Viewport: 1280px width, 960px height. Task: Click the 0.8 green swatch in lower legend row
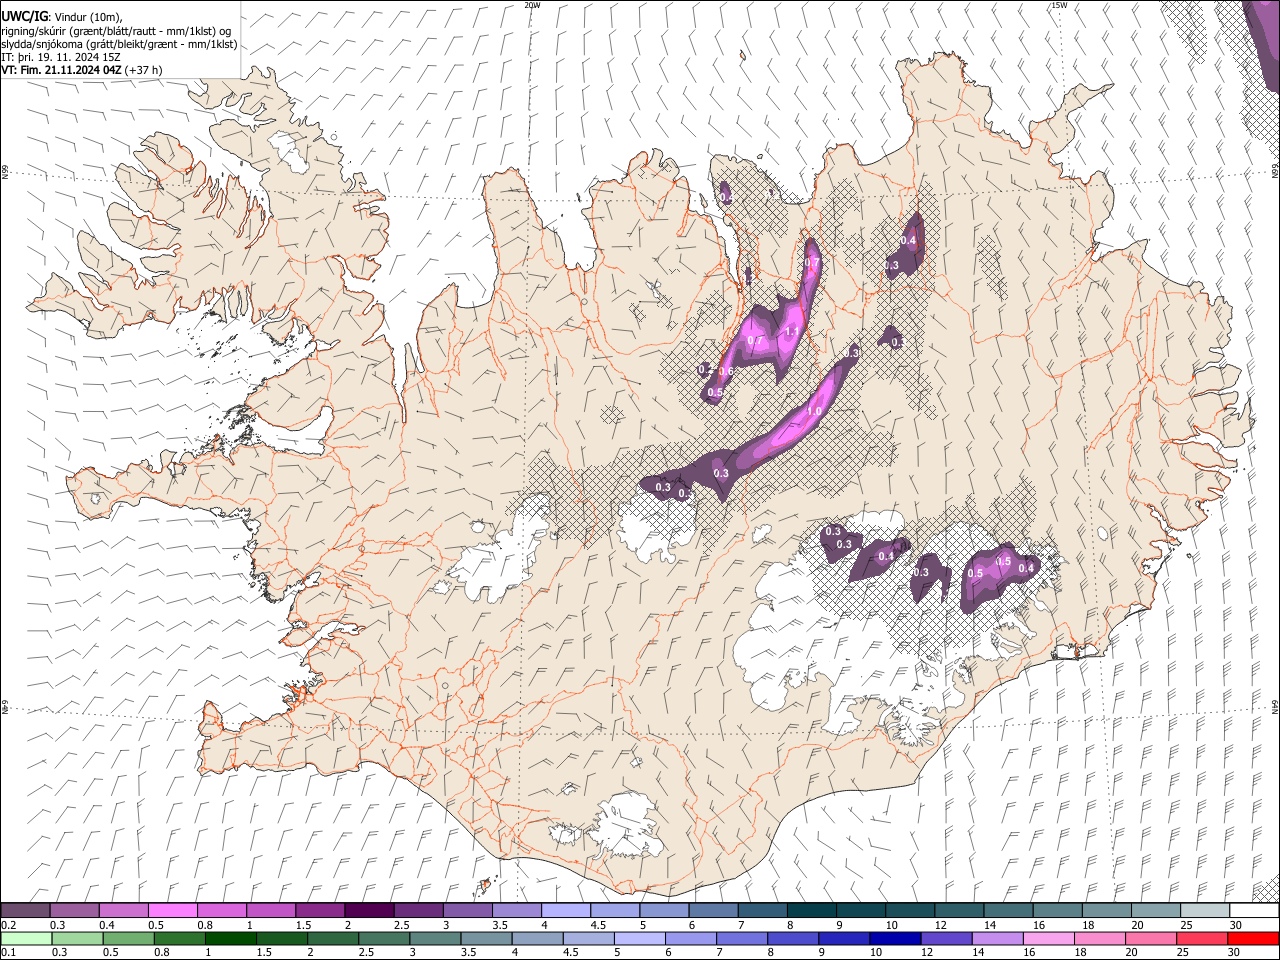point(179,938)
